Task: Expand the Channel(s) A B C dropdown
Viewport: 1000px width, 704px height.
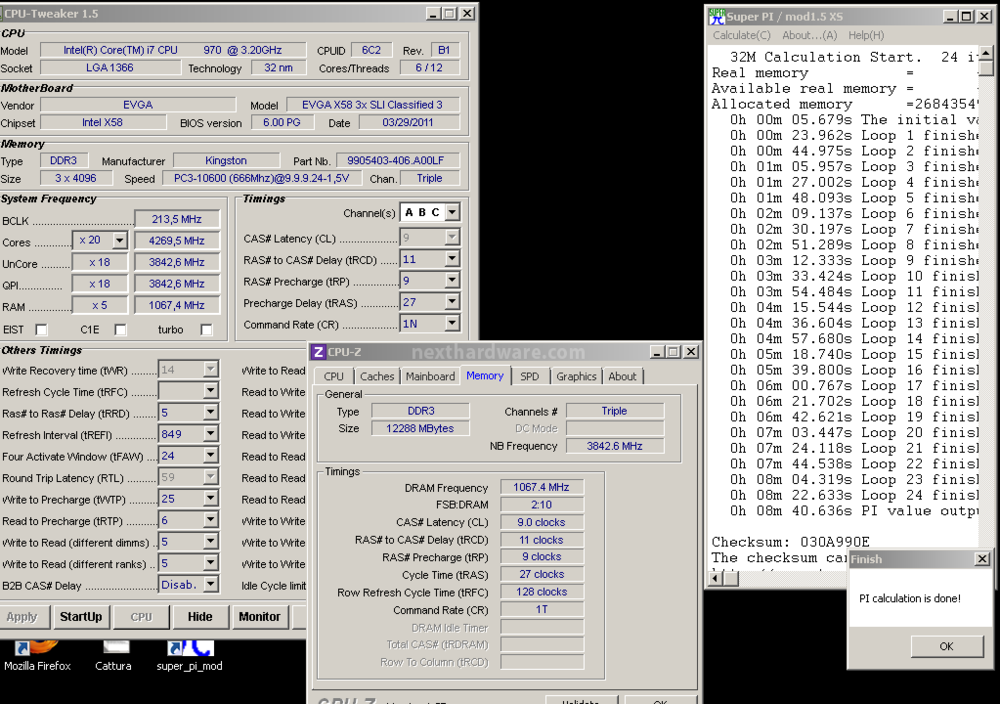Action: (452, 212)
